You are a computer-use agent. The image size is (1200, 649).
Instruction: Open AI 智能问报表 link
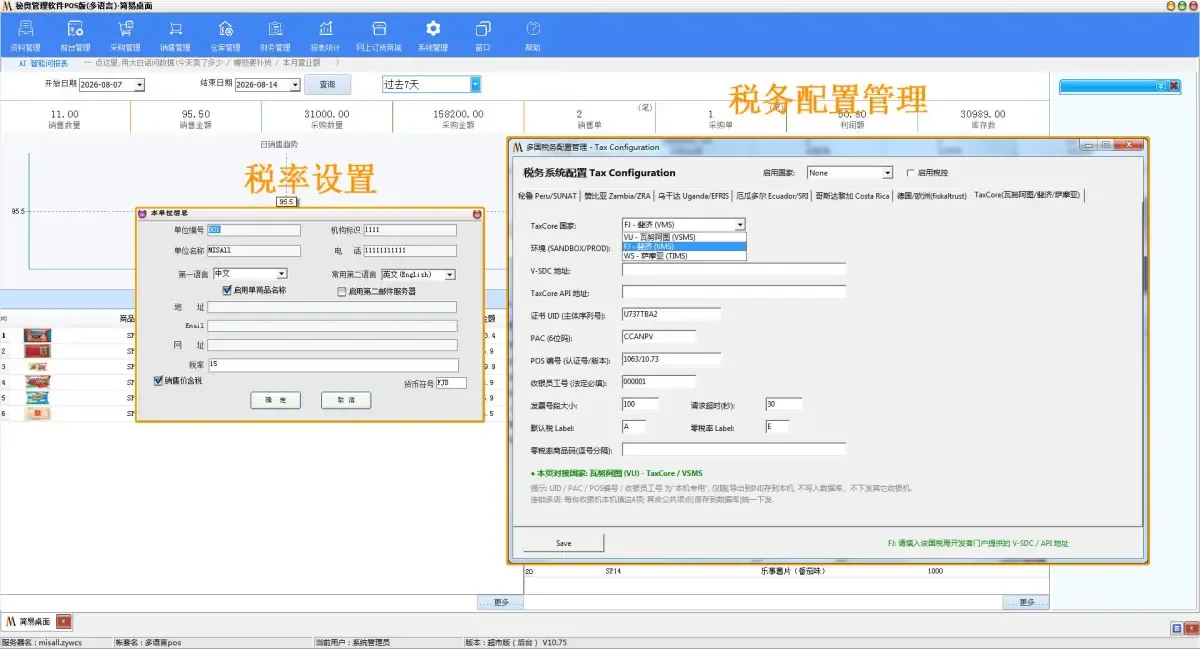tap(44, 63)
